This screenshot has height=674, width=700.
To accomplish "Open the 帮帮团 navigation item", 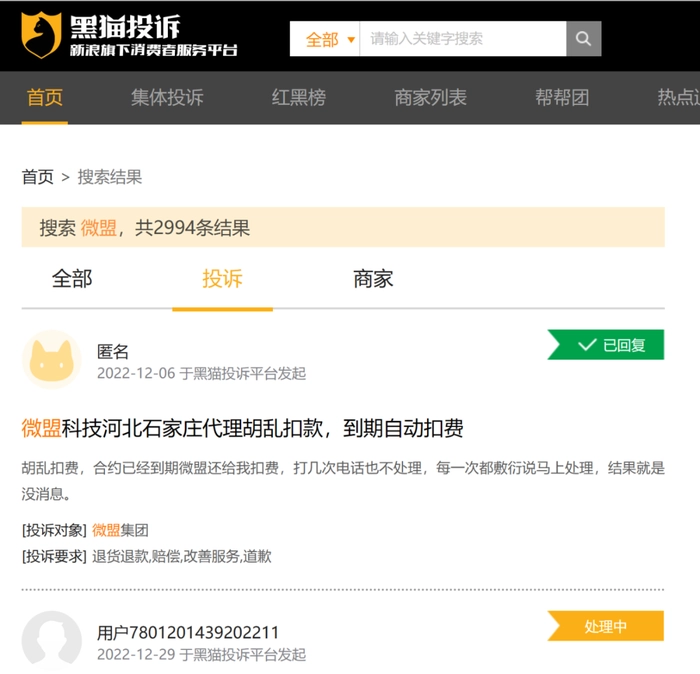I will (x=562, y=97).
